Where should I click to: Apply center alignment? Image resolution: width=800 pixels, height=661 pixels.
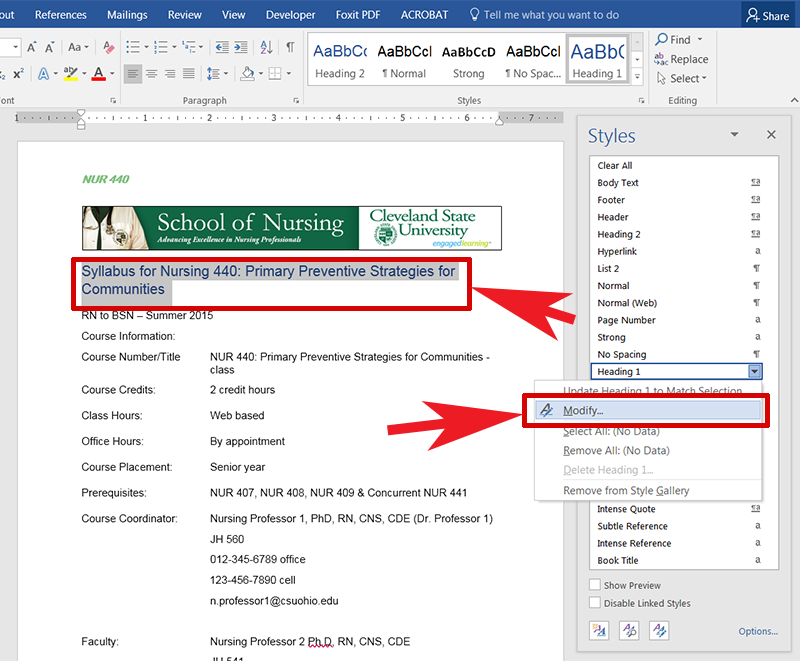click(x=152, y=74)
